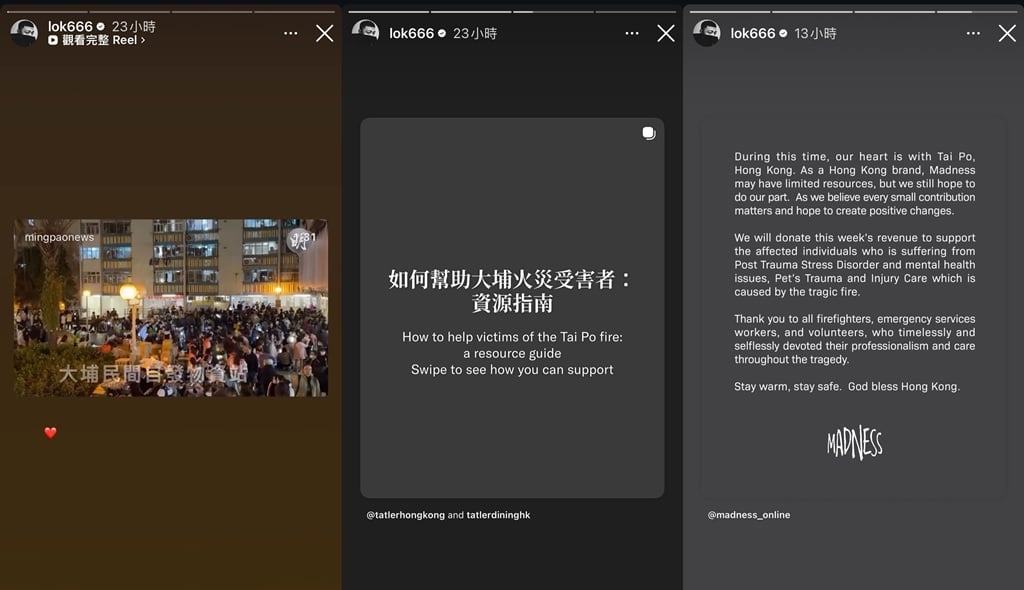The width and height of the screenshot is (1024, 590).
Task: Select the crowd video of 大埔民間自發物資站
Action: pyautogui.click(x=170, y=305)
